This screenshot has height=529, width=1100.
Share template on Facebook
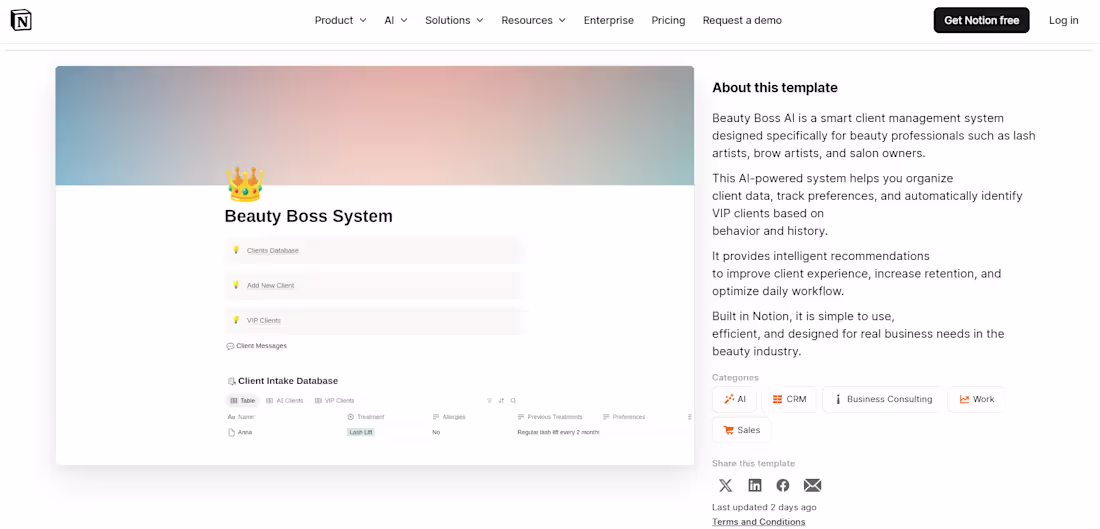click(783, 486)
